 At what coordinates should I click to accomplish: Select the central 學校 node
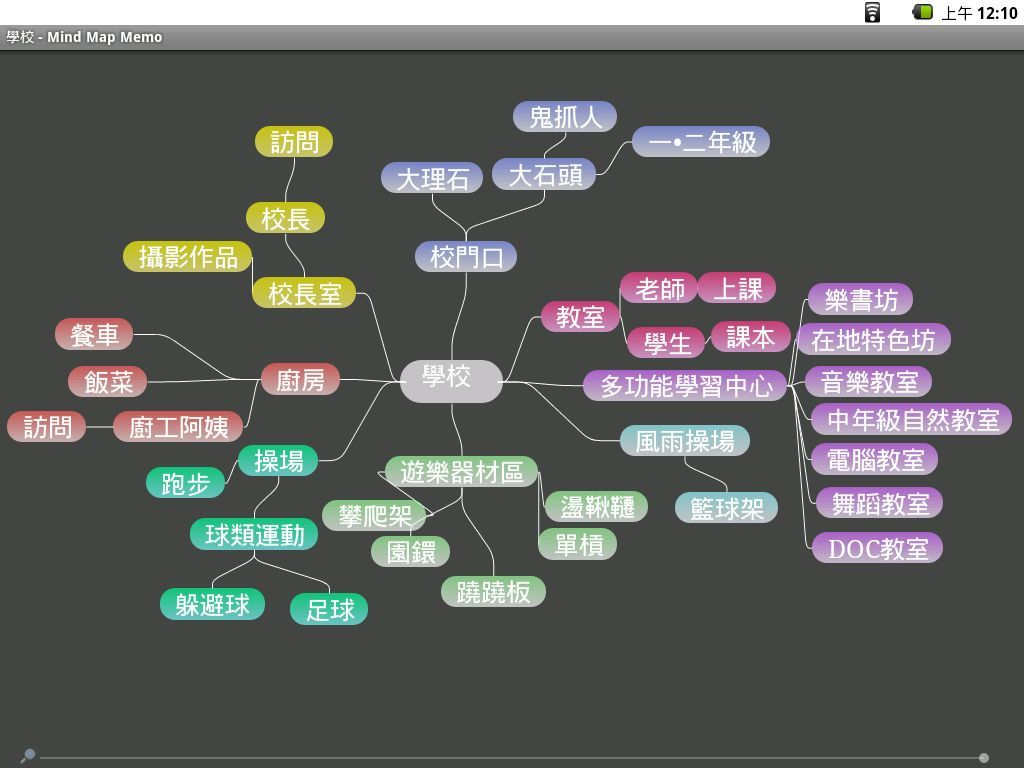pyautogui.click(x=450, y=379)
